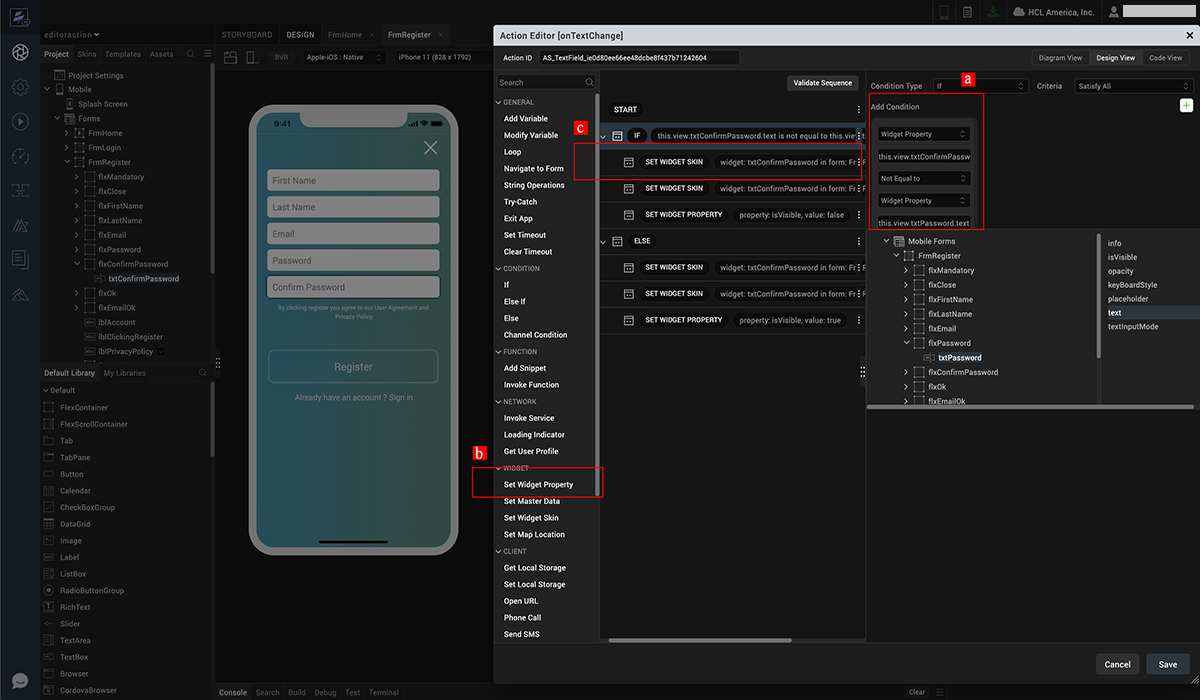Screen dimensions: 1200x700
Task: Collapse the ELSE block chevron
Action: (x=603, y=242)
